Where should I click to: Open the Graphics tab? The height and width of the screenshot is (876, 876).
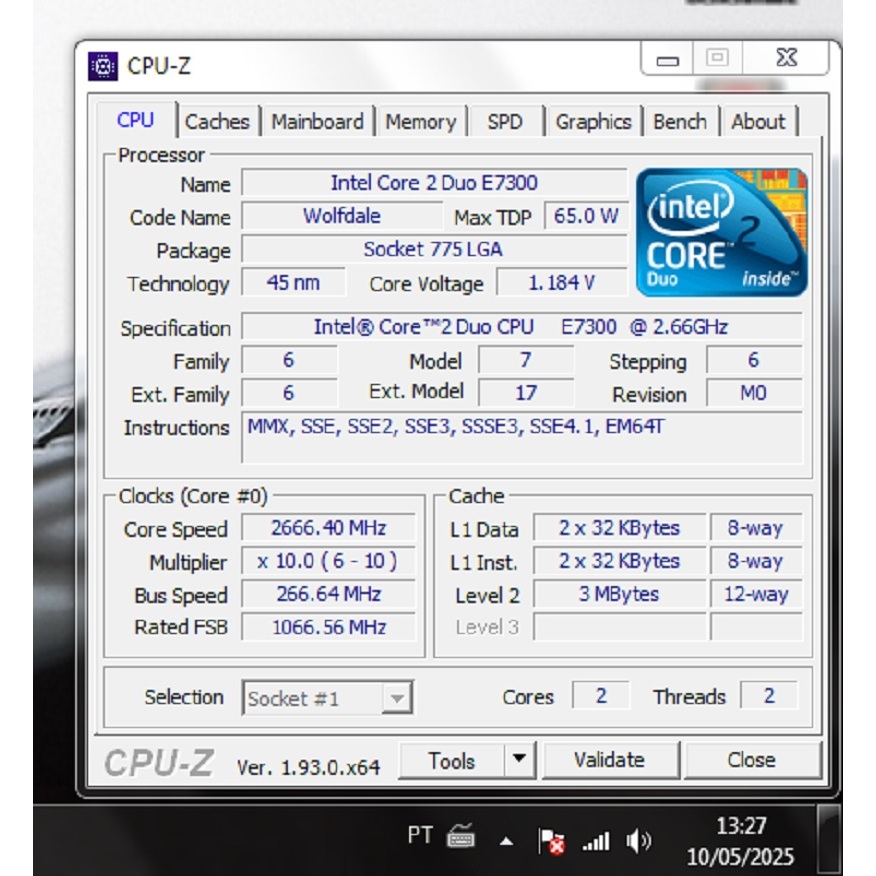(593, 122)
